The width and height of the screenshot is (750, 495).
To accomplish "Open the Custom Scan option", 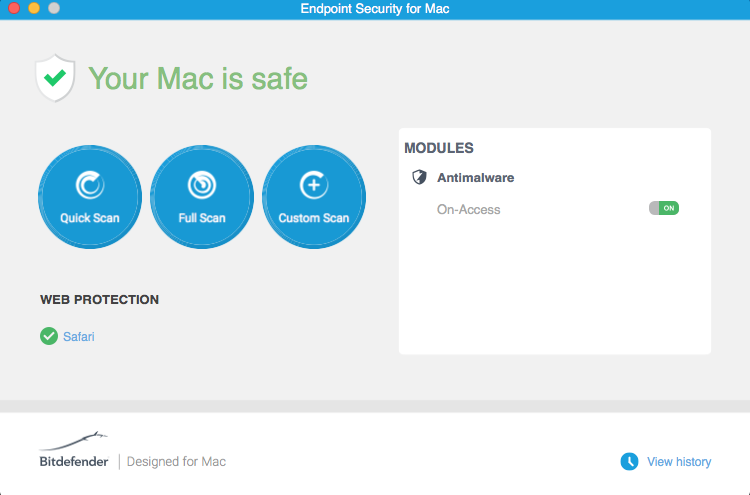I will click(313, 197).
